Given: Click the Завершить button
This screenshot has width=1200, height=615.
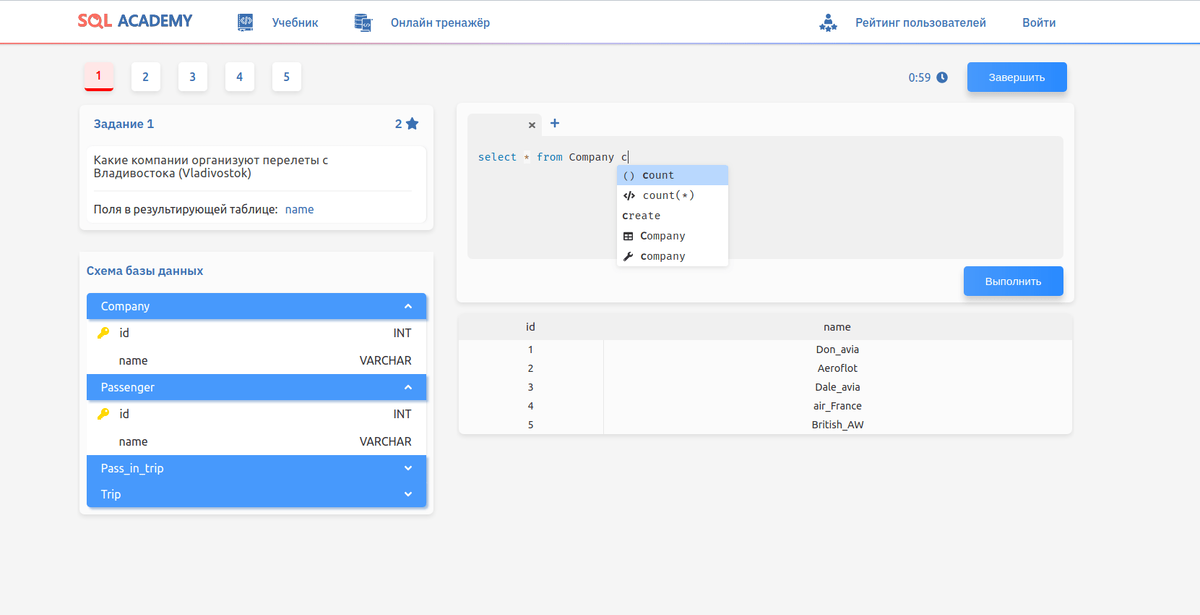Looking at the screenshot, I should (1017, 77).
